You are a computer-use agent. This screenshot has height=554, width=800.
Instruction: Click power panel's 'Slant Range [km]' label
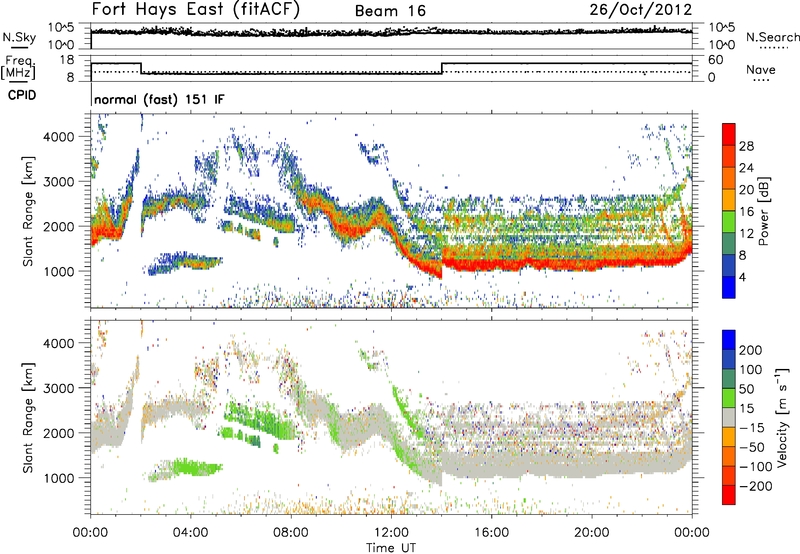[x=28, y=211]
